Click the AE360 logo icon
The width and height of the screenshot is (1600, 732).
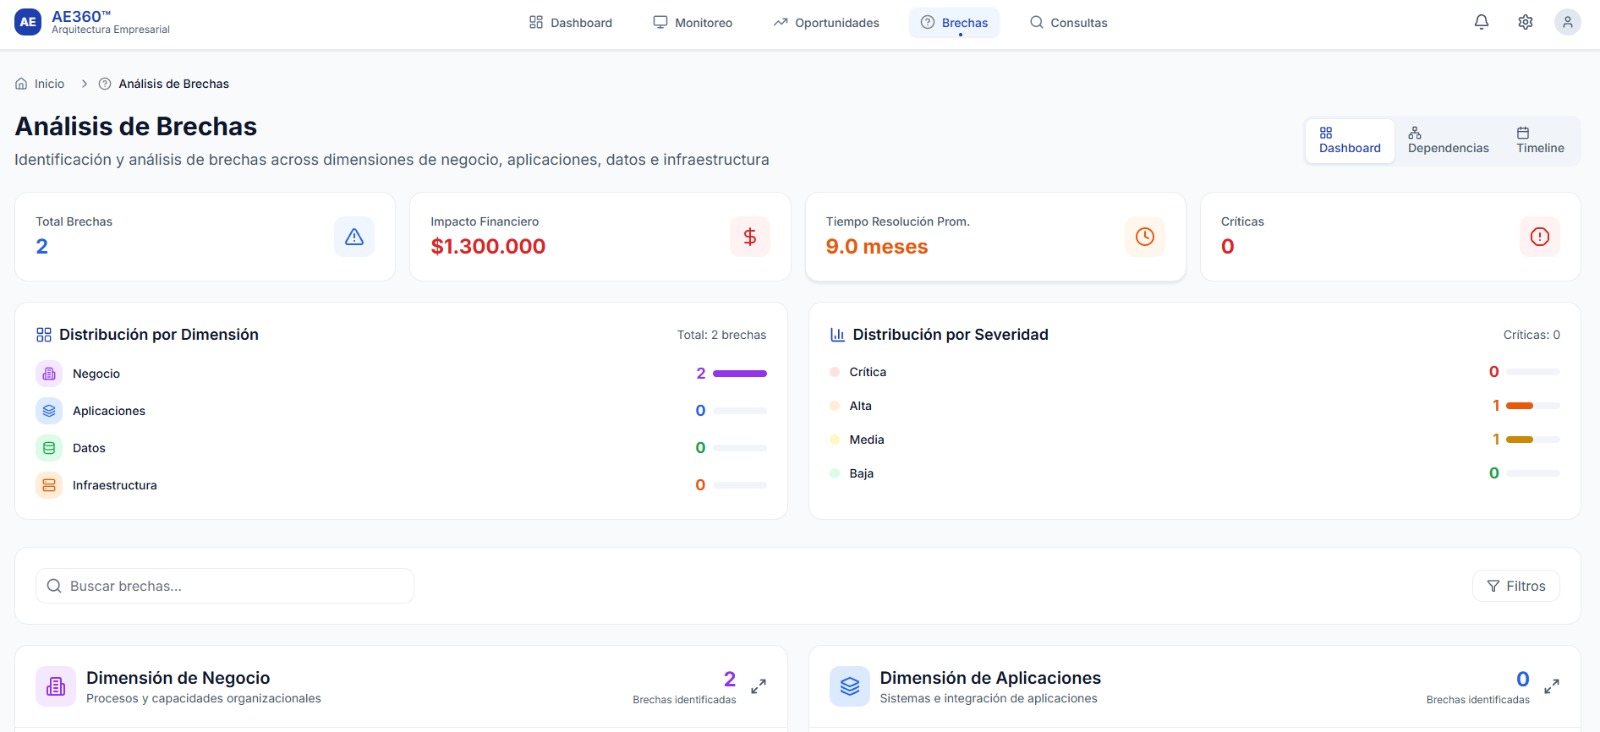tap(28, 22)
